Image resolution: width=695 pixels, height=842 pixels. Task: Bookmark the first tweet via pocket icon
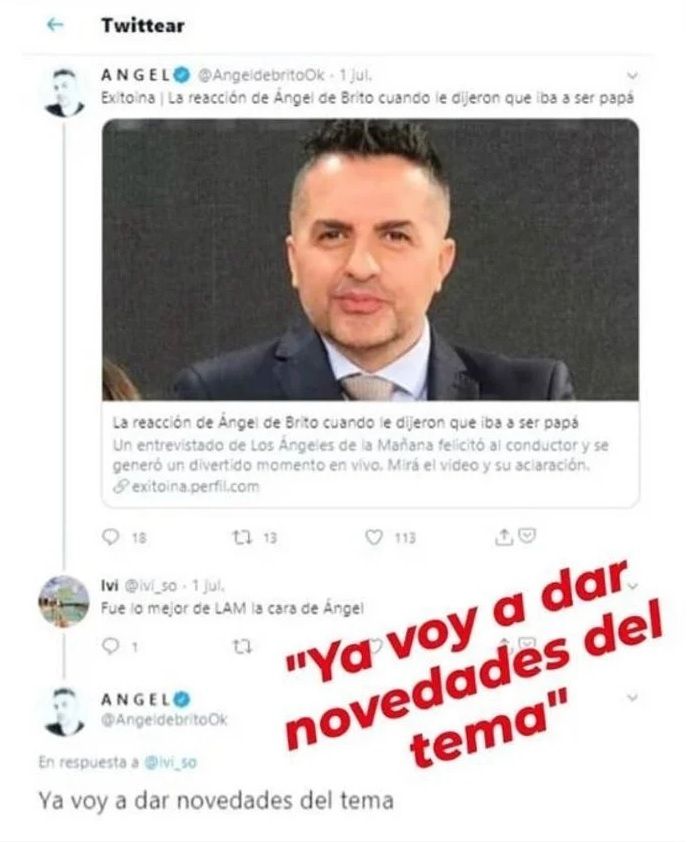[x=527, y=536]
